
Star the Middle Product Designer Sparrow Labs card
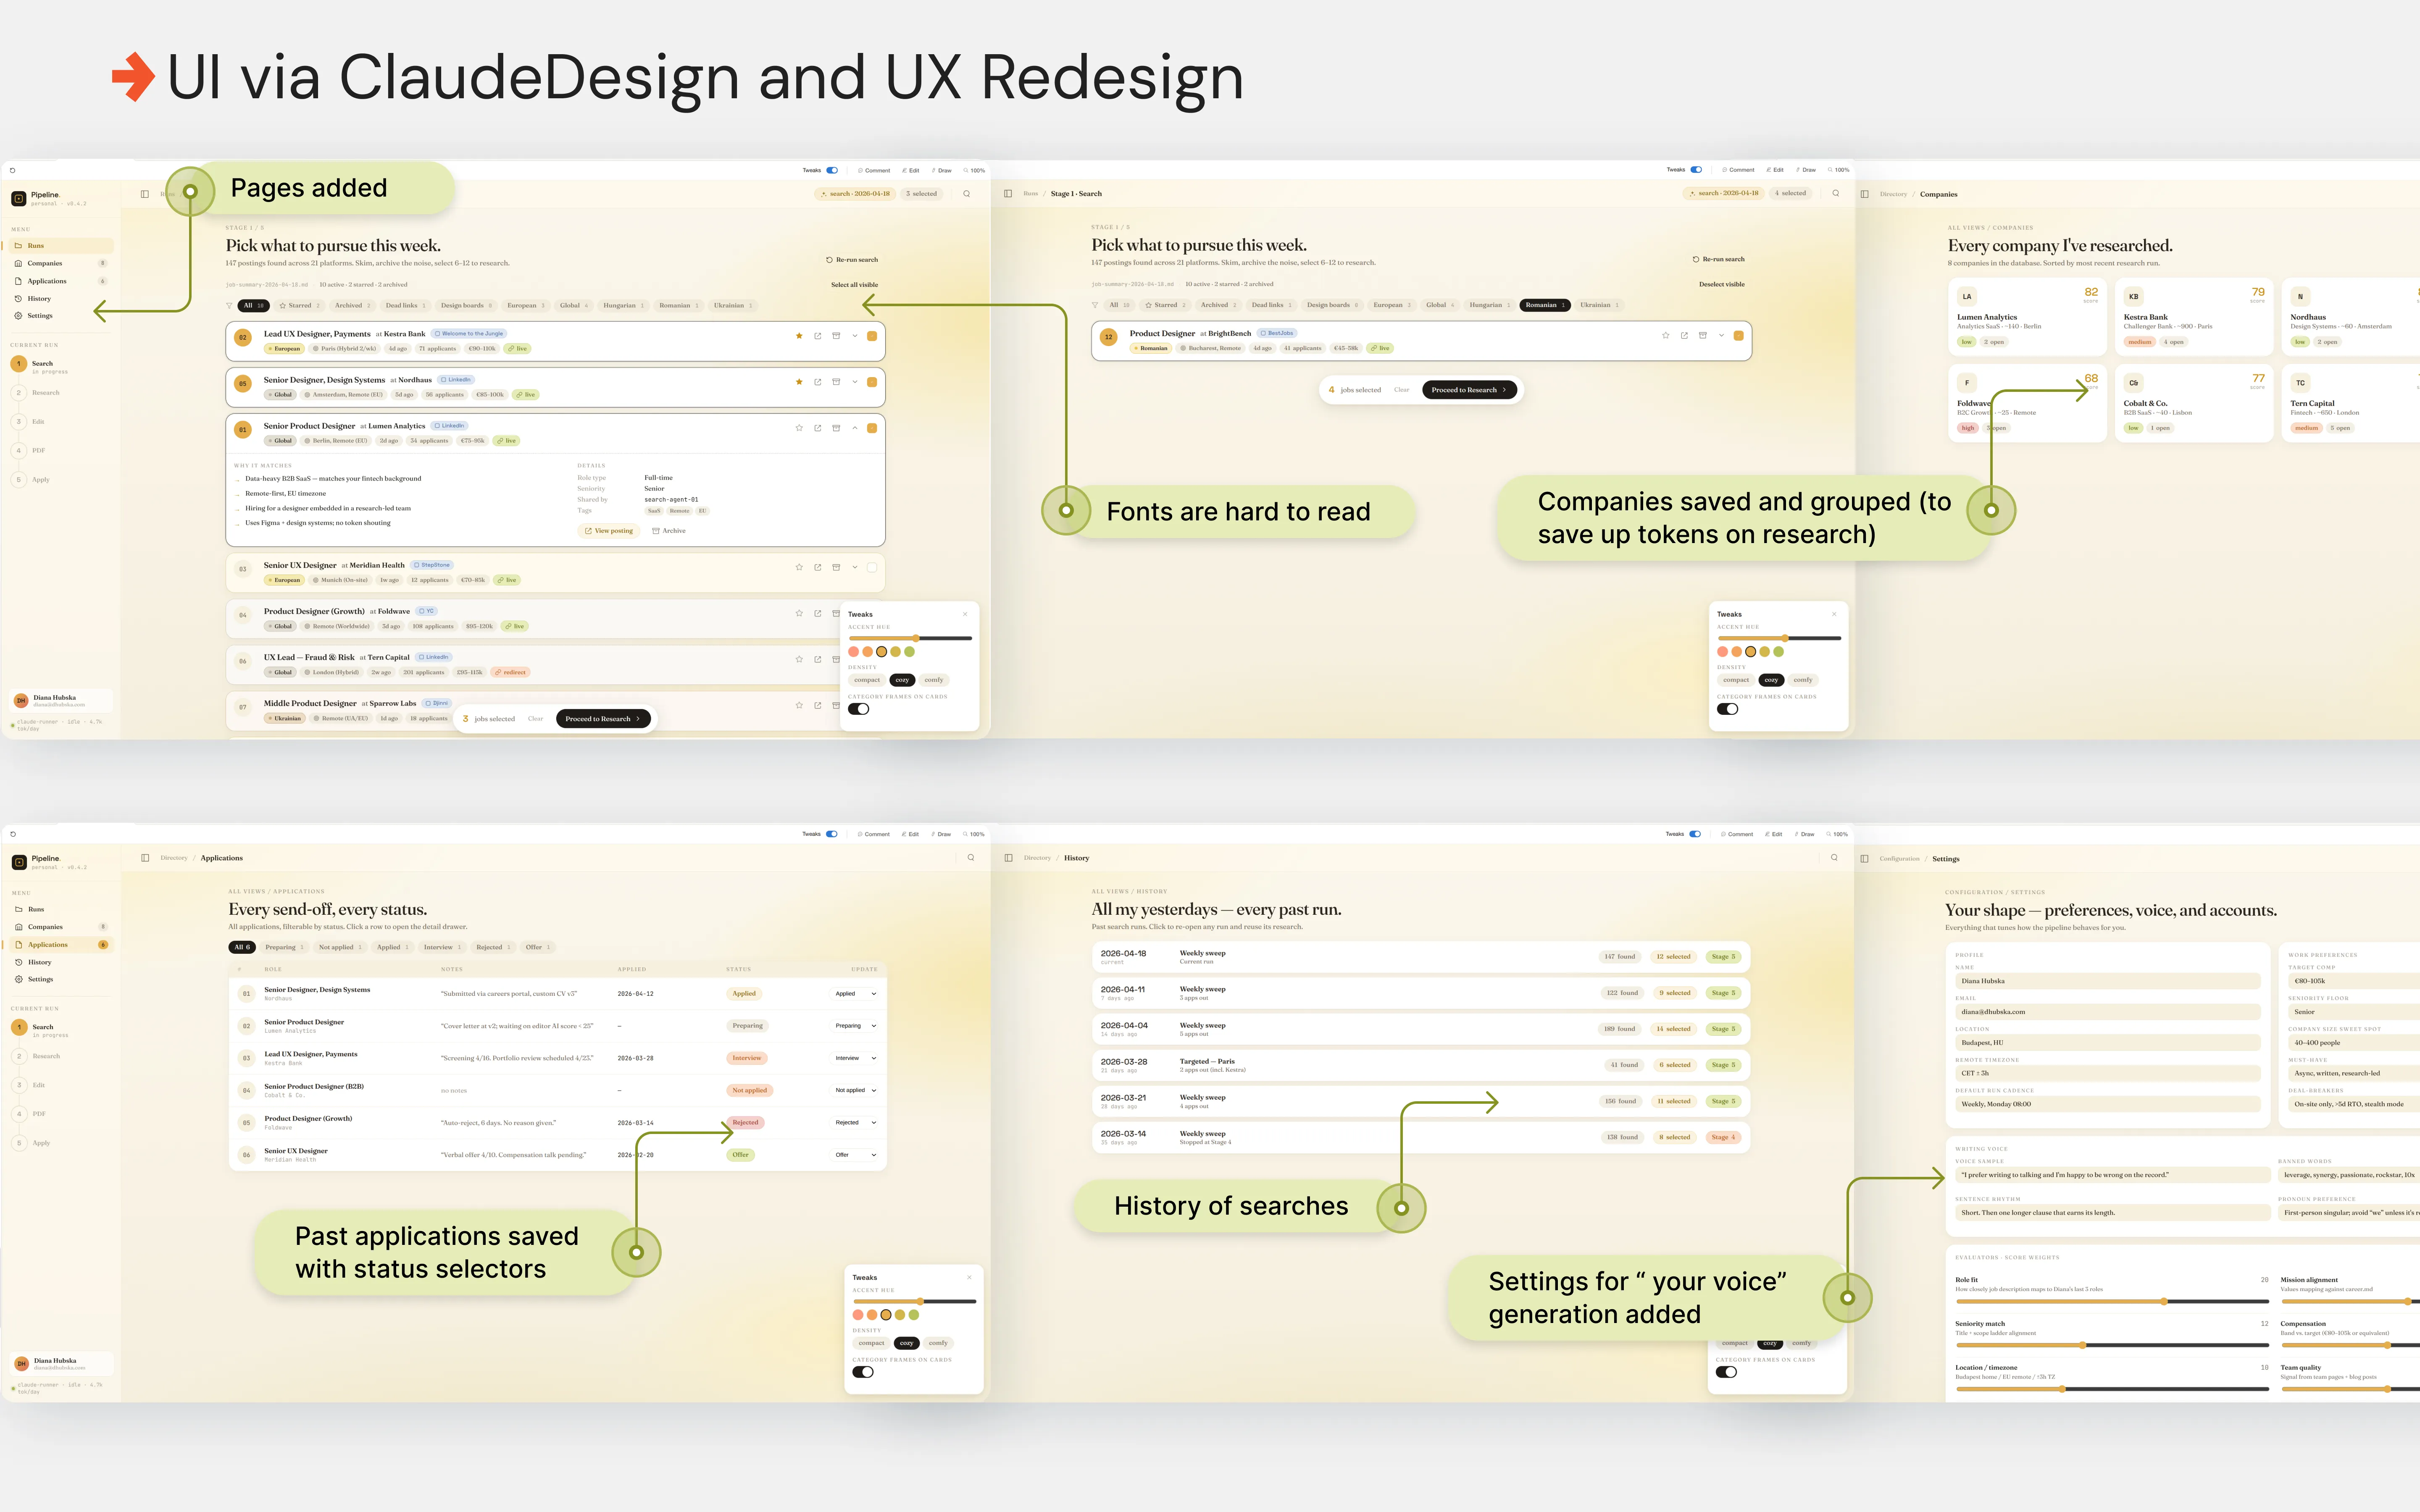click(799, 705)
